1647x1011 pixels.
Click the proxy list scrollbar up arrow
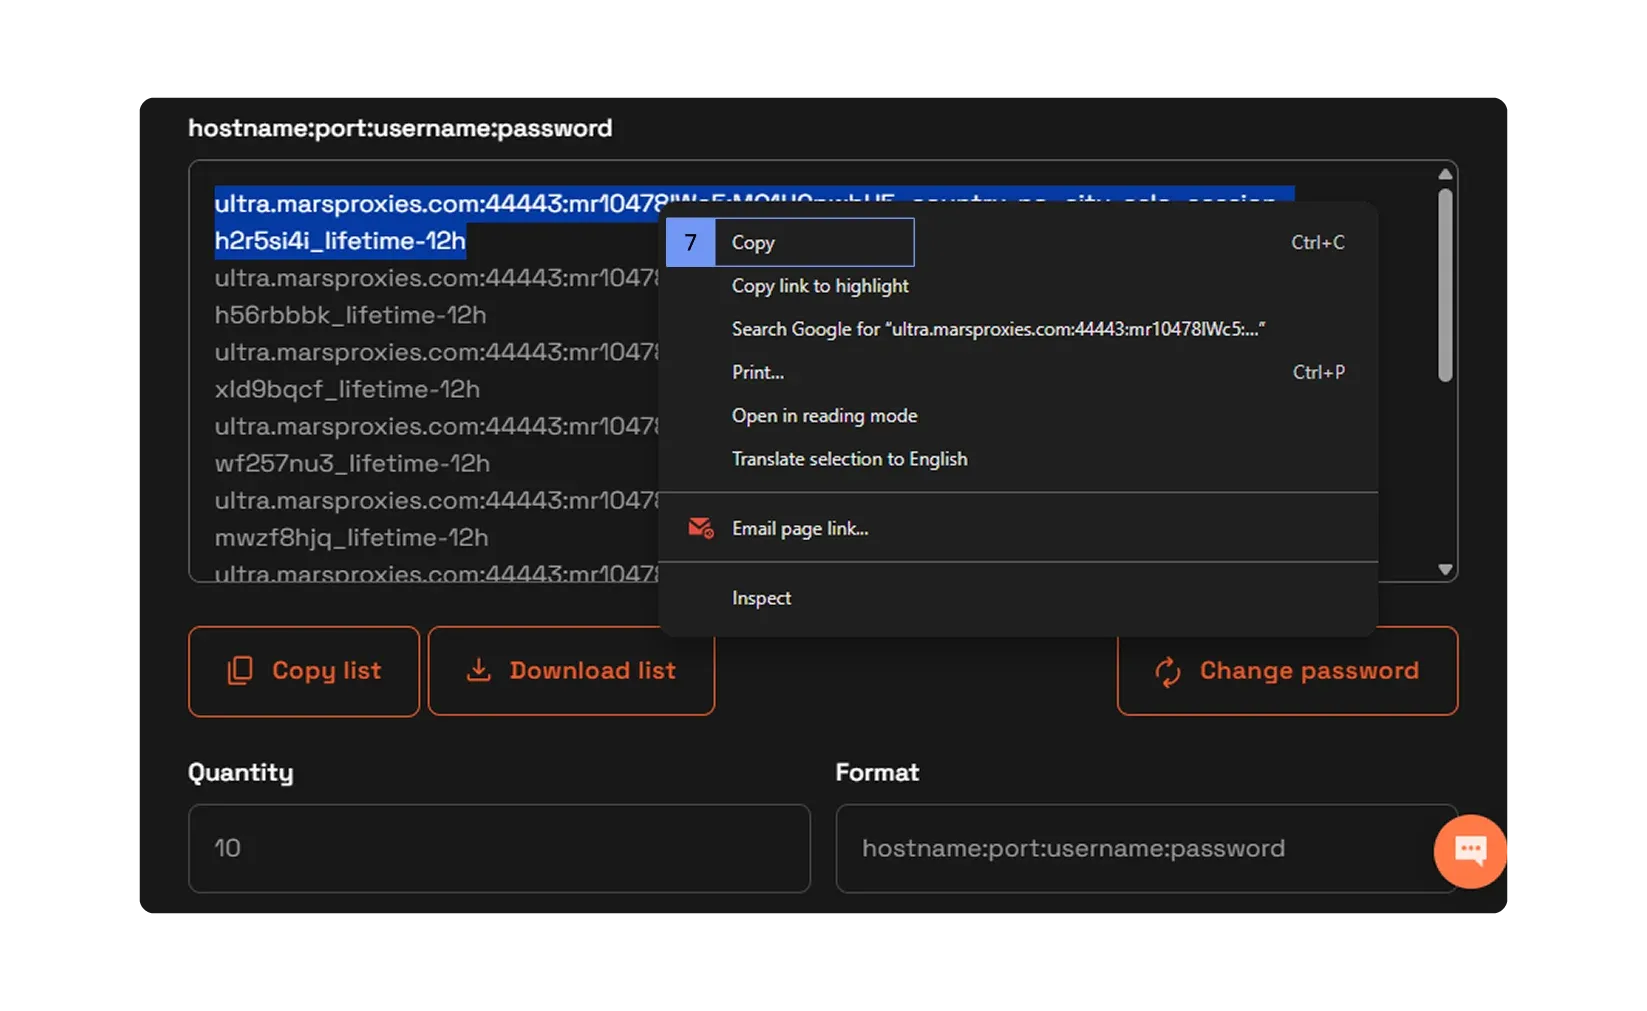(1445, 174)
